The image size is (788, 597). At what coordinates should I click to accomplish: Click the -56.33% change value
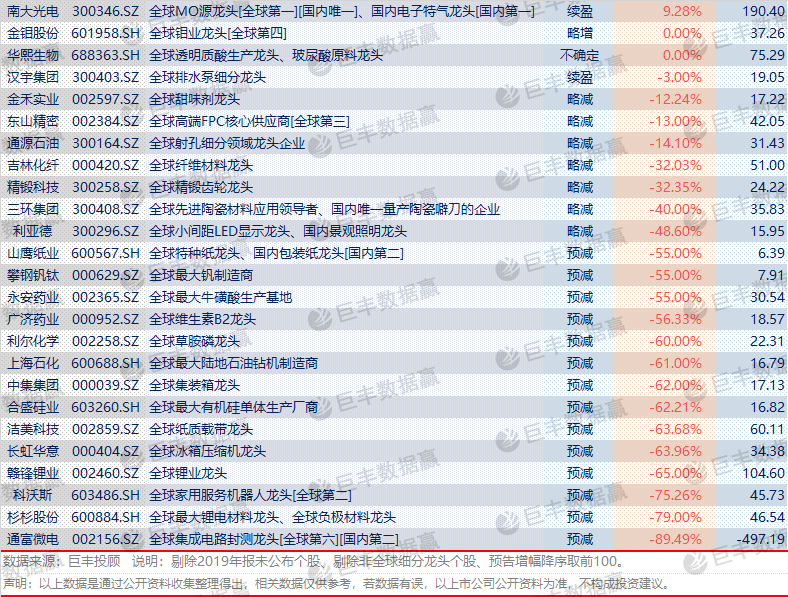[x=675, y=319]
